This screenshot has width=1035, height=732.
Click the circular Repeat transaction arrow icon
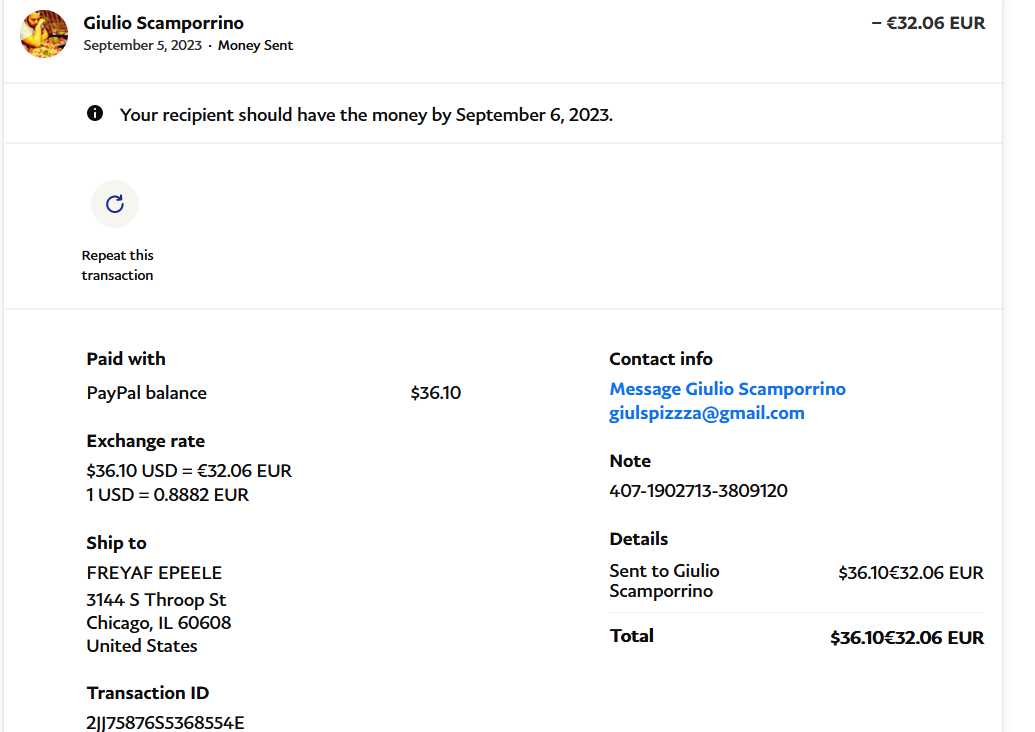tap(115, 204)
